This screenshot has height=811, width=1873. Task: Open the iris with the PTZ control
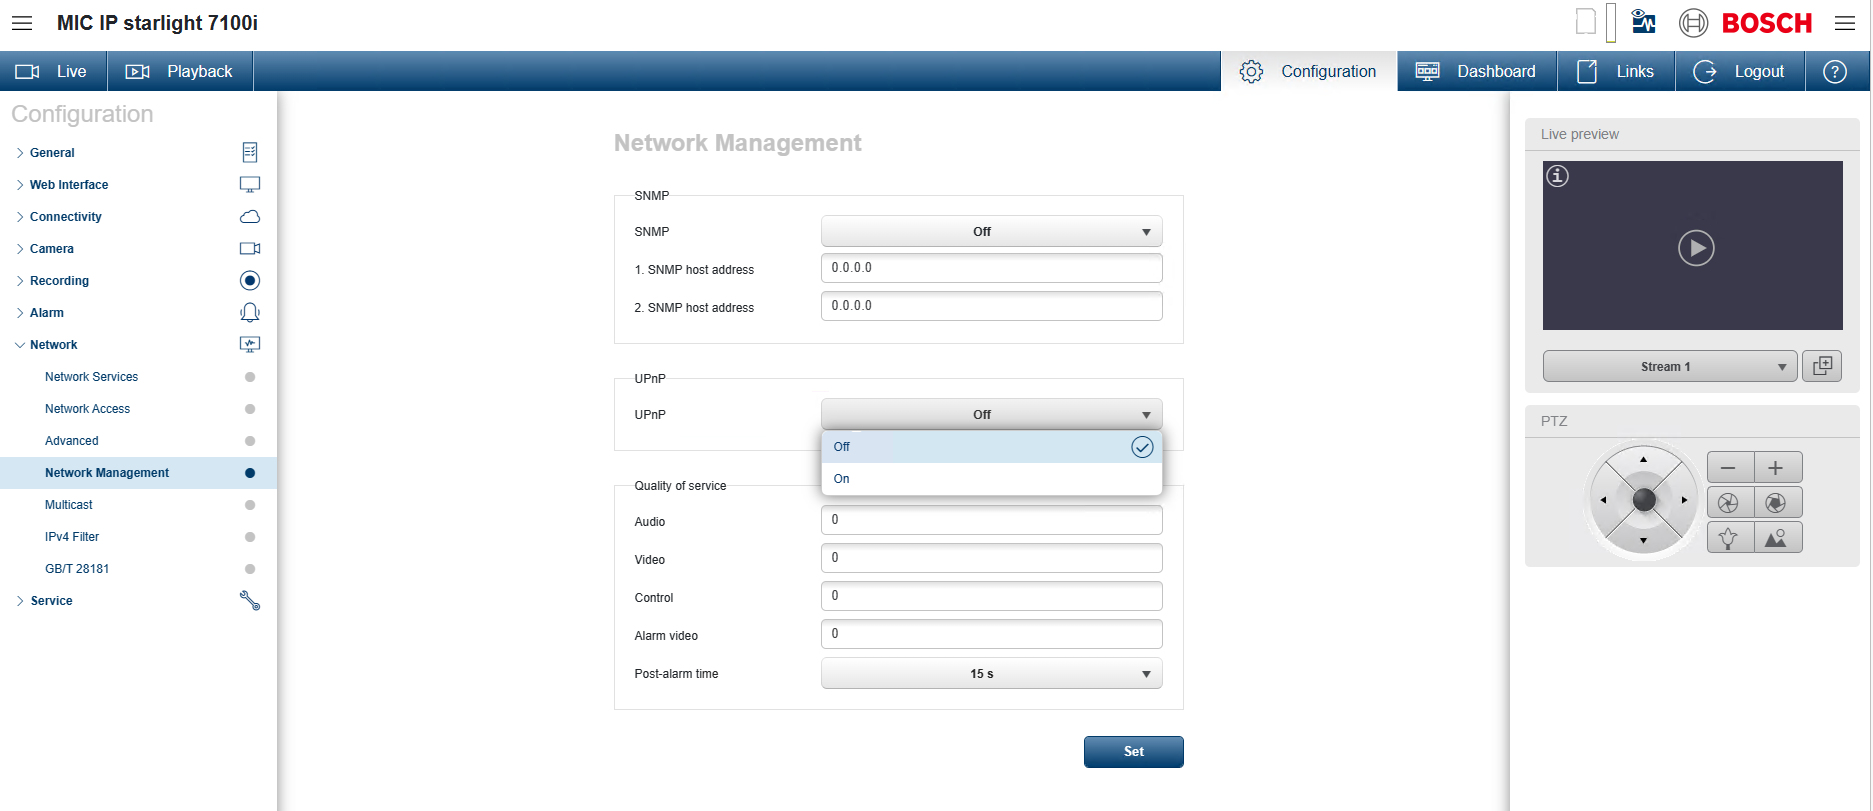1777,502
